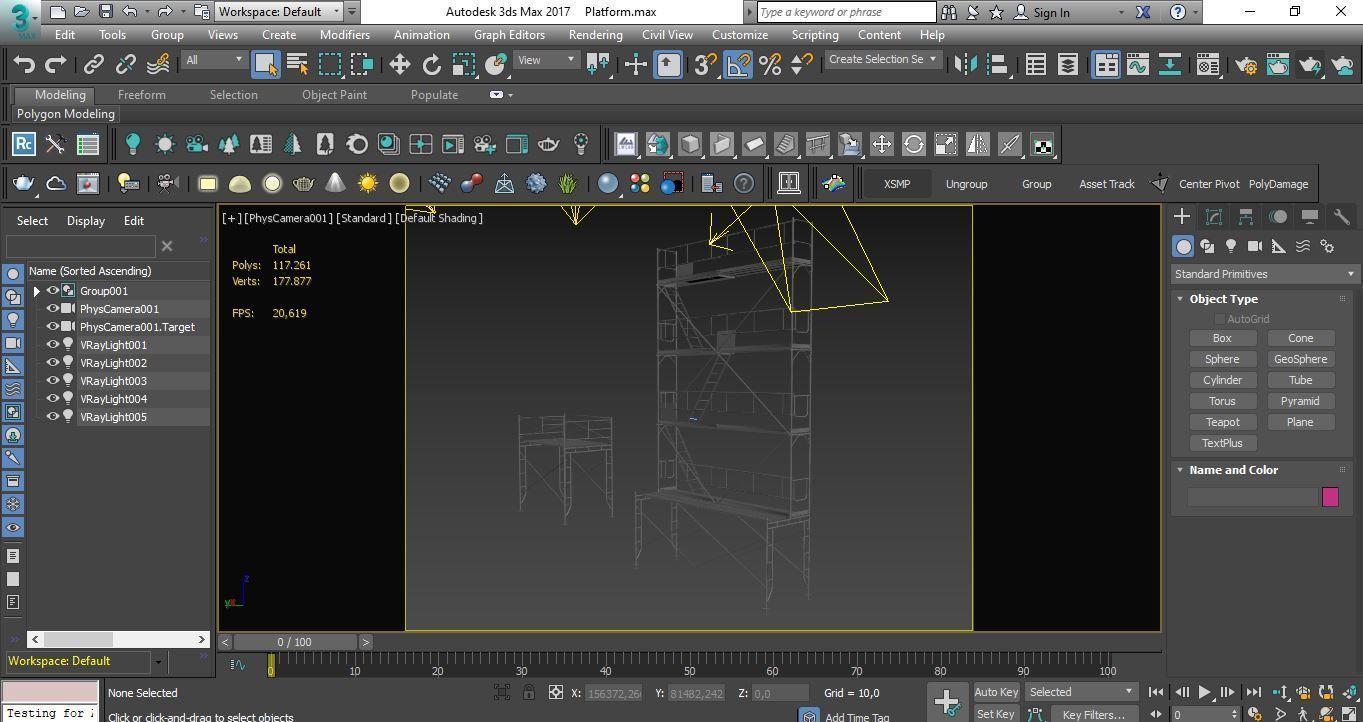This screenshot has width=1363, height=722.
Task: Toggle Auto Key mode
Action: pyautogui.click(x=996, y=692)
